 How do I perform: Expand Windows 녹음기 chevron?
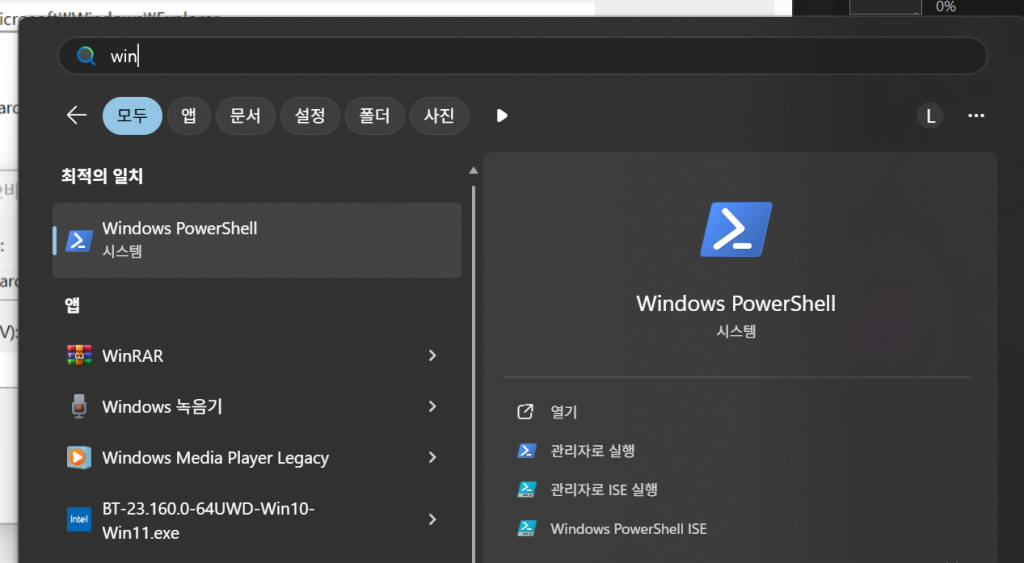[x=432, y=406]
